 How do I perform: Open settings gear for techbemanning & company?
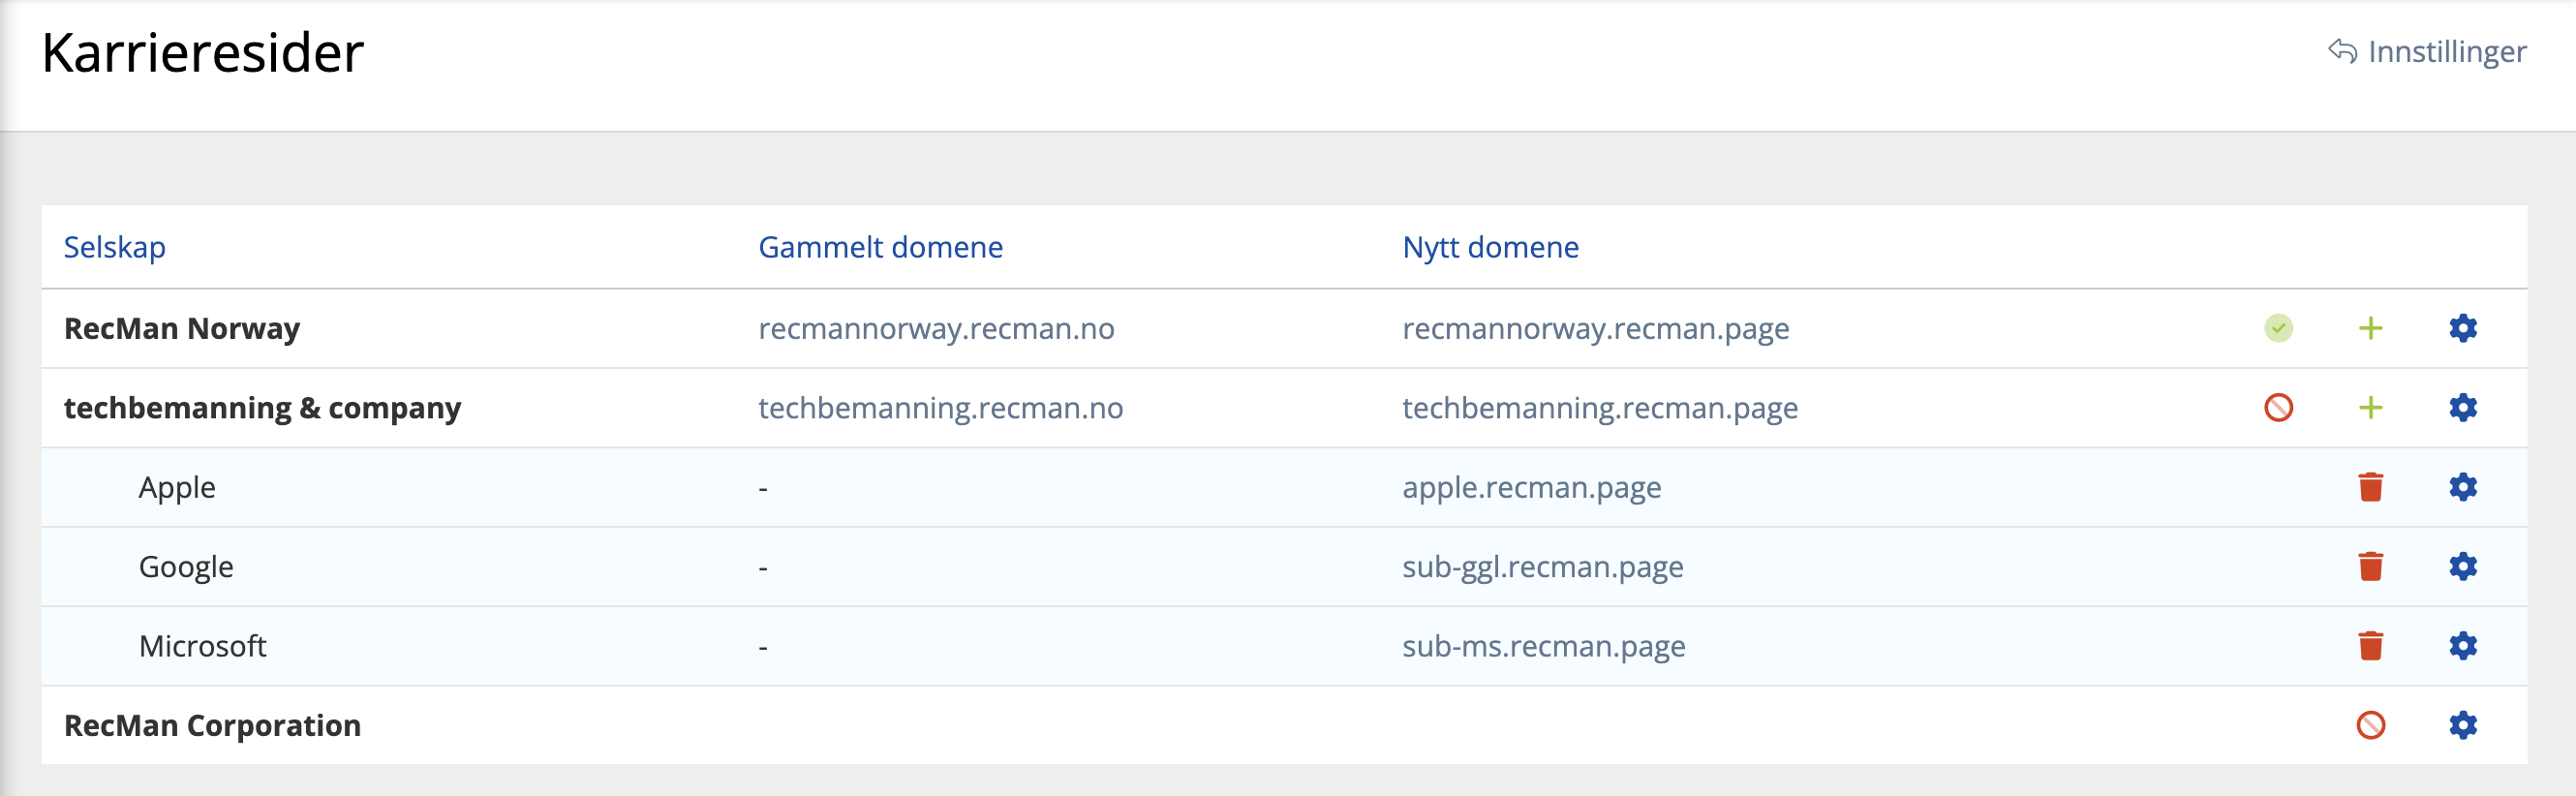tap(2462, 408)
